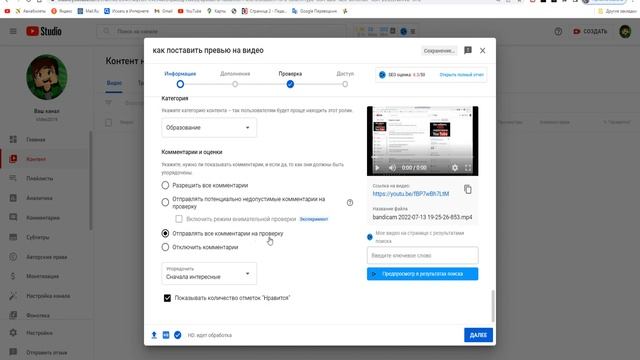Screen dimensions: 640x360
Task: Toggle the show likes count checkbox
Action: click(167, 298)
